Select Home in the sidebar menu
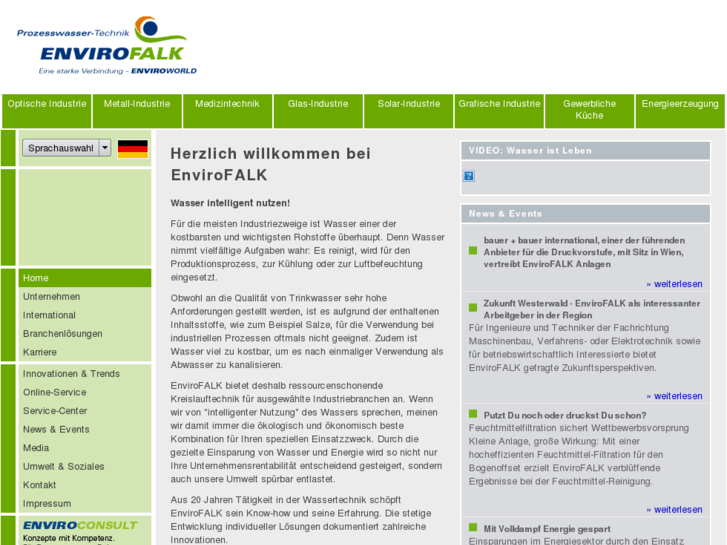 click(85, 278)
